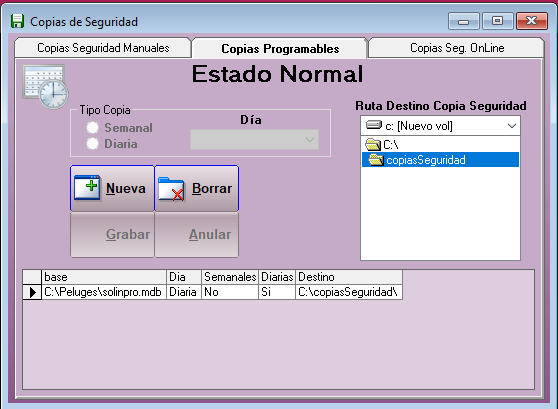Screen dimensions: 558x409
Task: Click the Semanales column header
Action: coord(230,277)
